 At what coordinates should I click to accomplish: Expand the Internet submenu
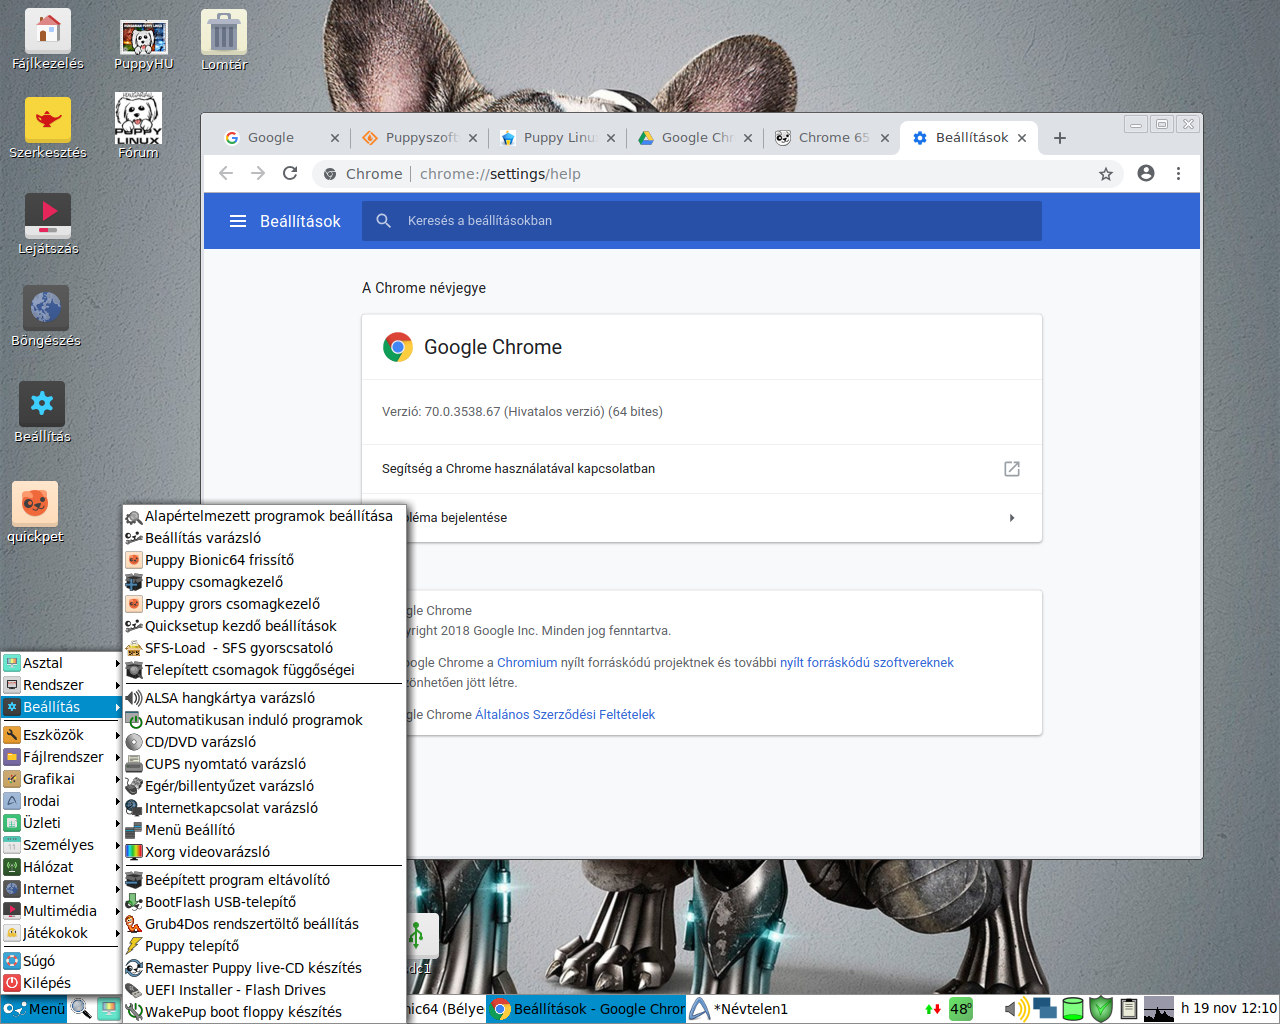coord(61,889)
